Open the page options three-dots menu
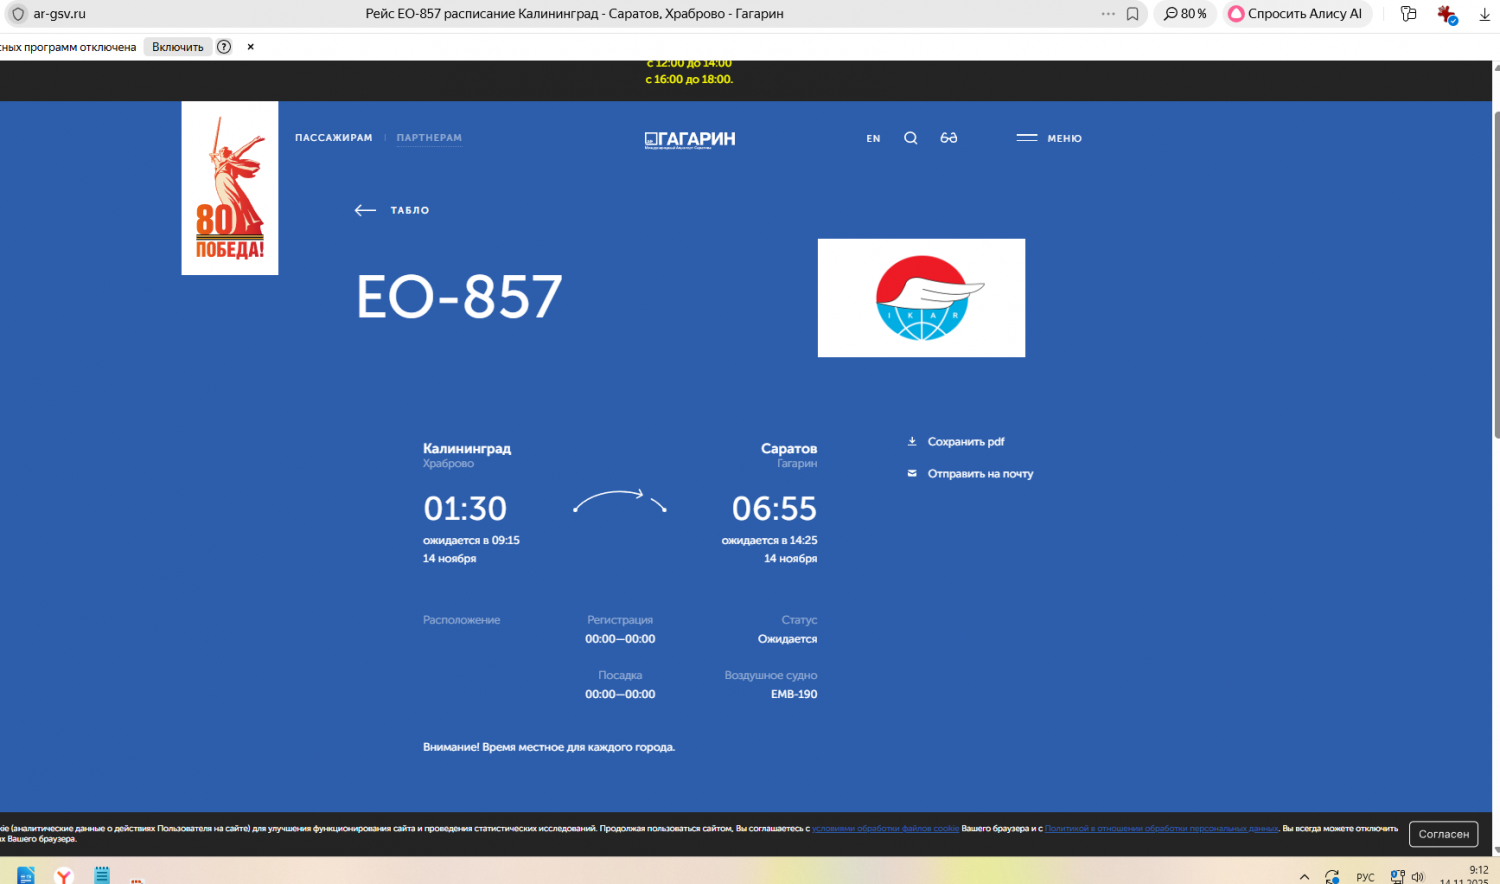The height and width of the screenshot is (884, 1500). tap(1107, 14)
